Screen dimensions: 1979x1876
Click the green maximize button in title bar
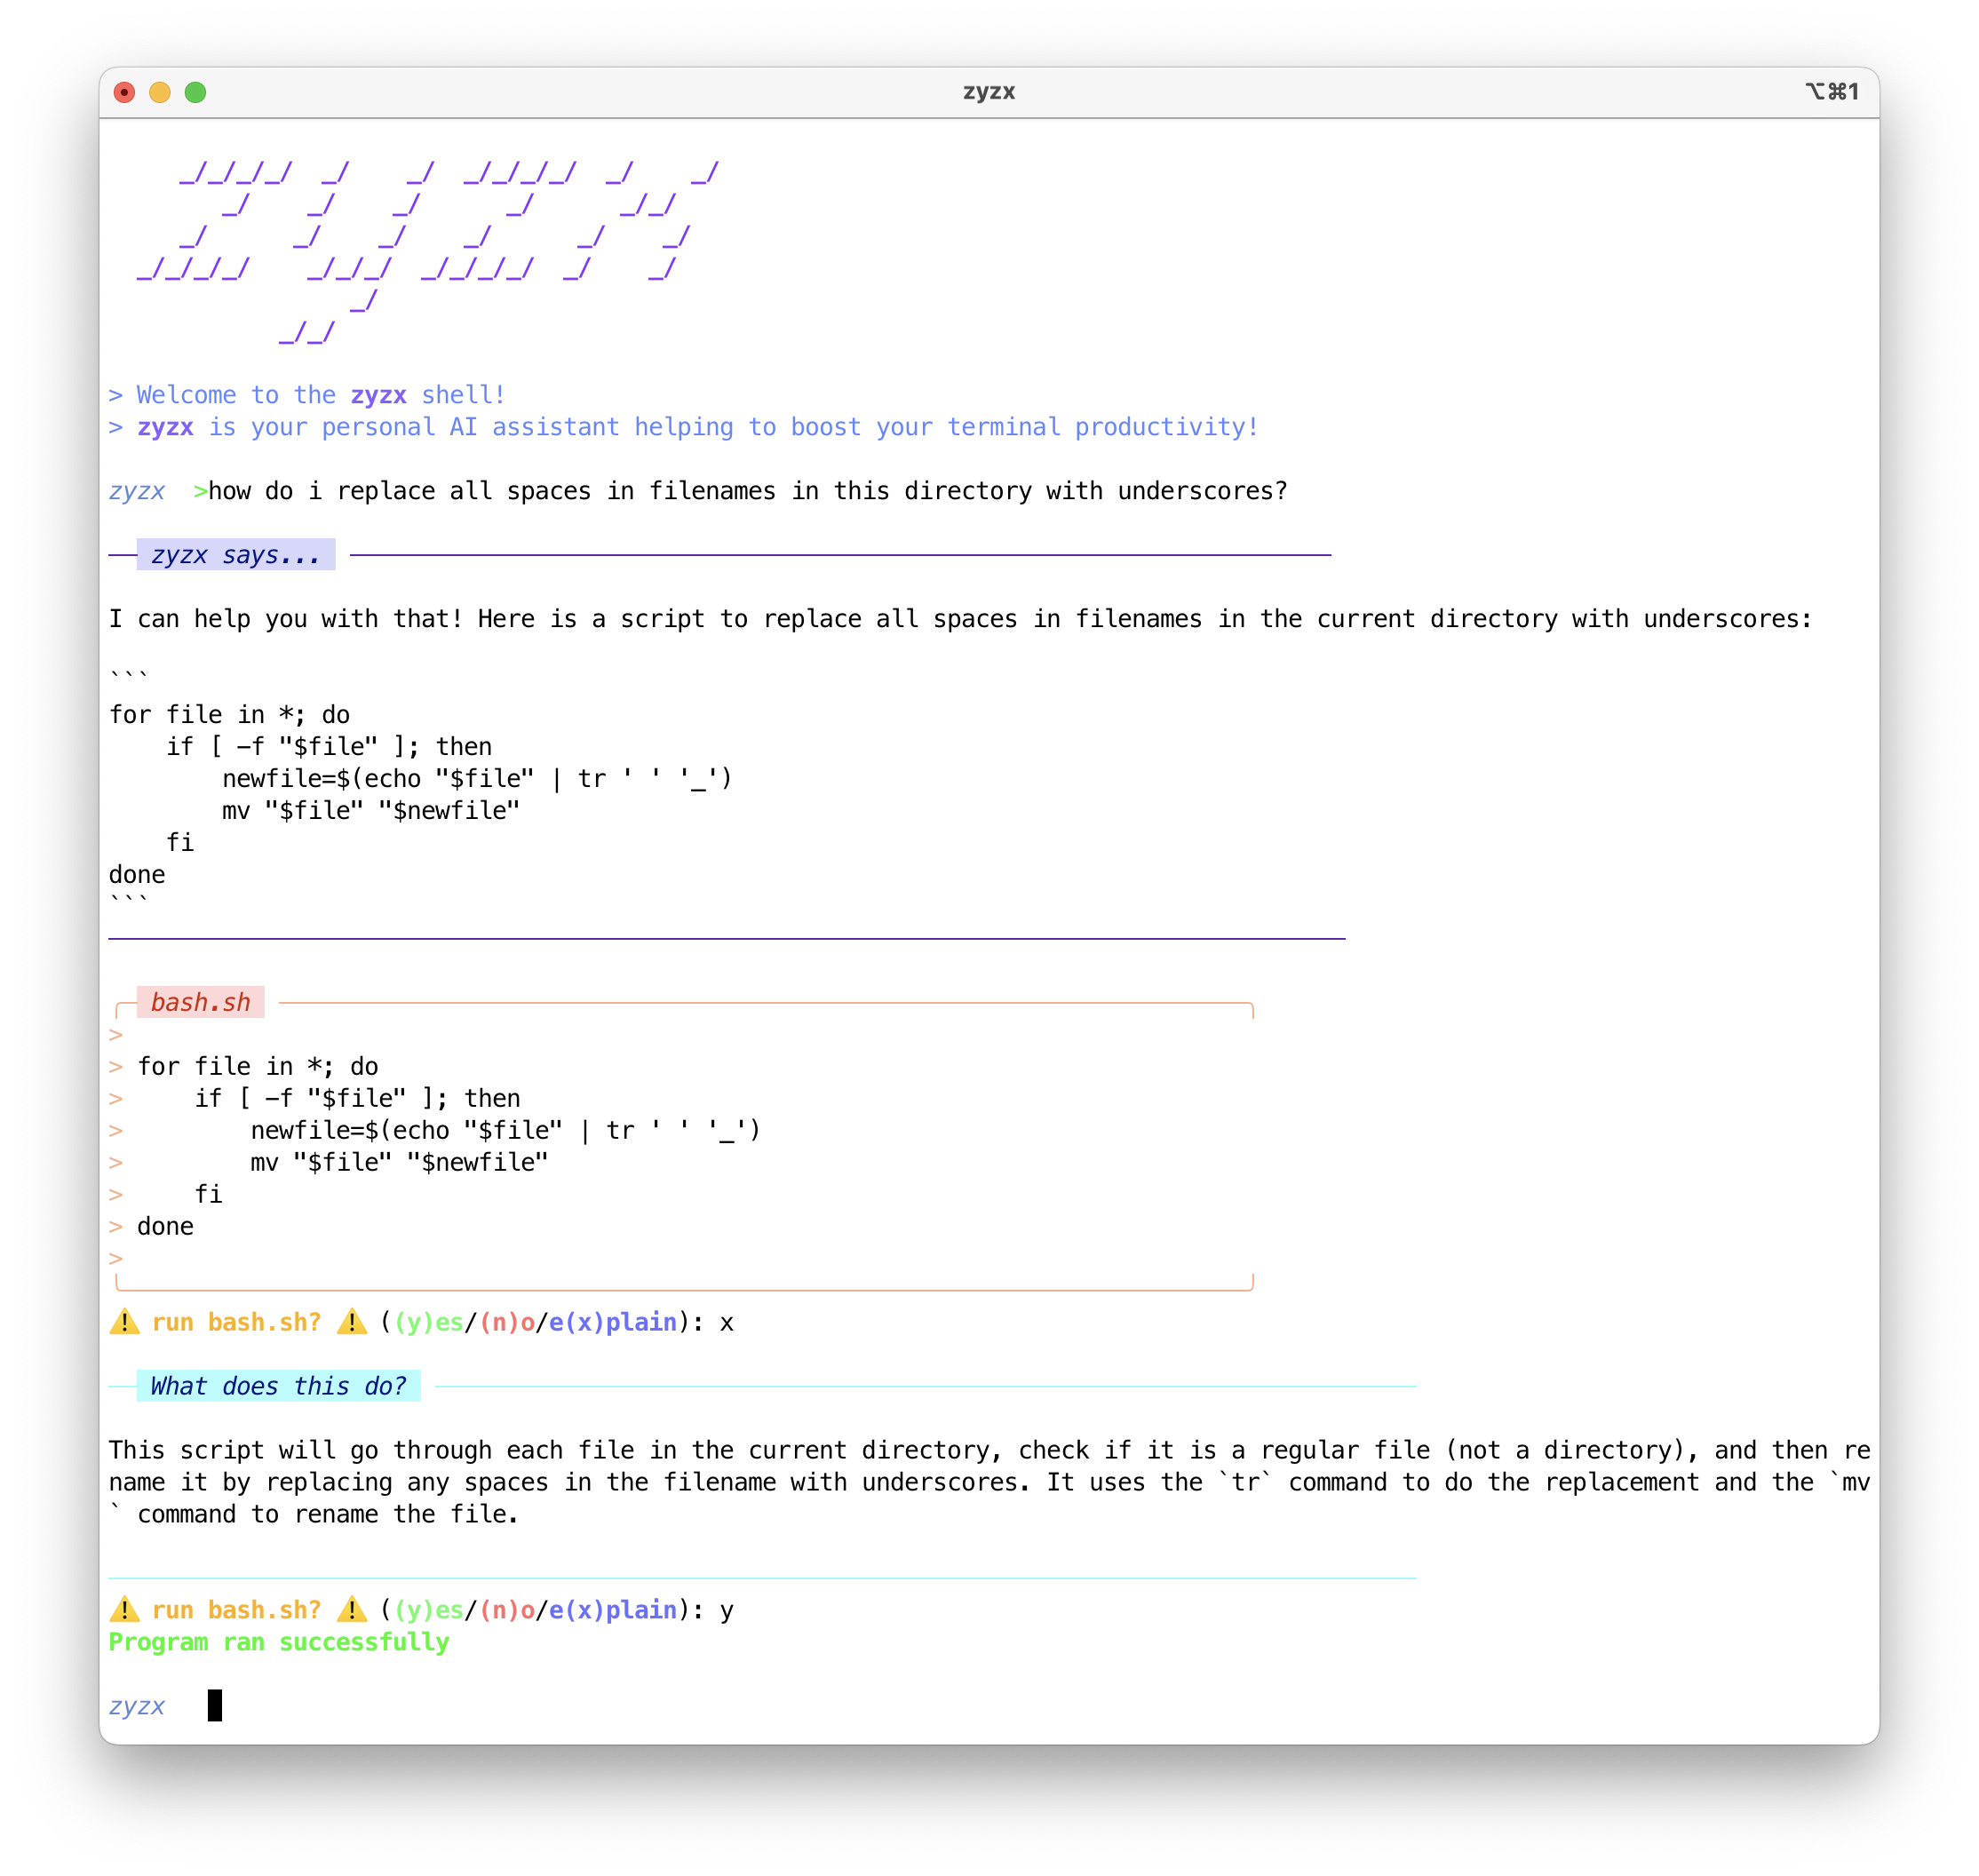(x=199, y=93)
